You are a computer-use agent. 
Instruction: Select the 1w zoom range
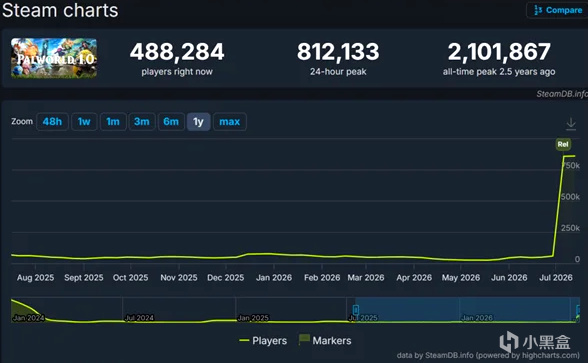point(84,122)
